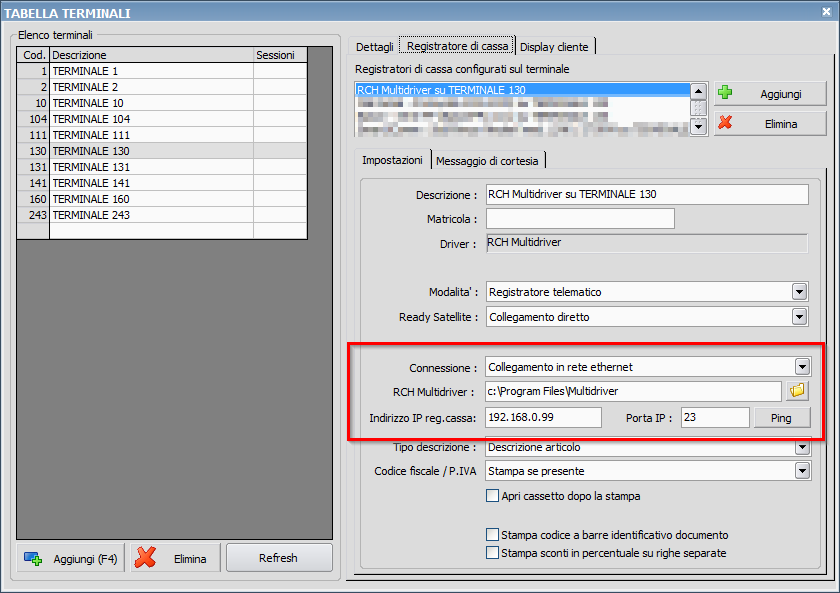The height and width of the screenshot is (593, 840).
Task: Click Aggiungi (F4) terminal button
Action: [x=71, y=558]
